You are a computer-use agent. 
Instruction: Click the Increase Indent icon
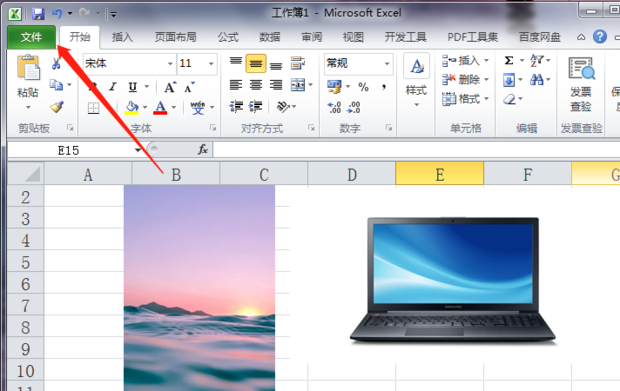tap(255, 106)
